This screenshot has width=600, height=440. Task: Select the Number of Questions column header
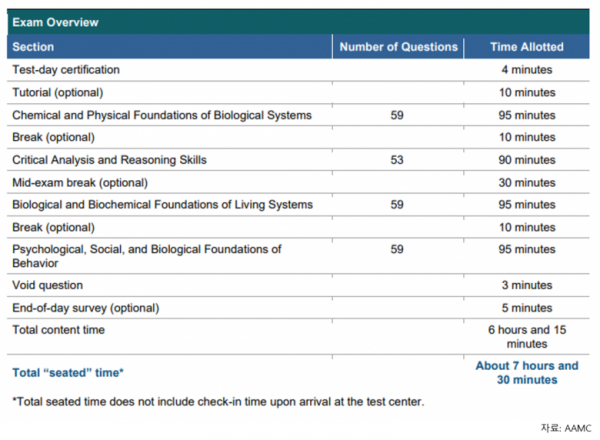click(398, 47)
